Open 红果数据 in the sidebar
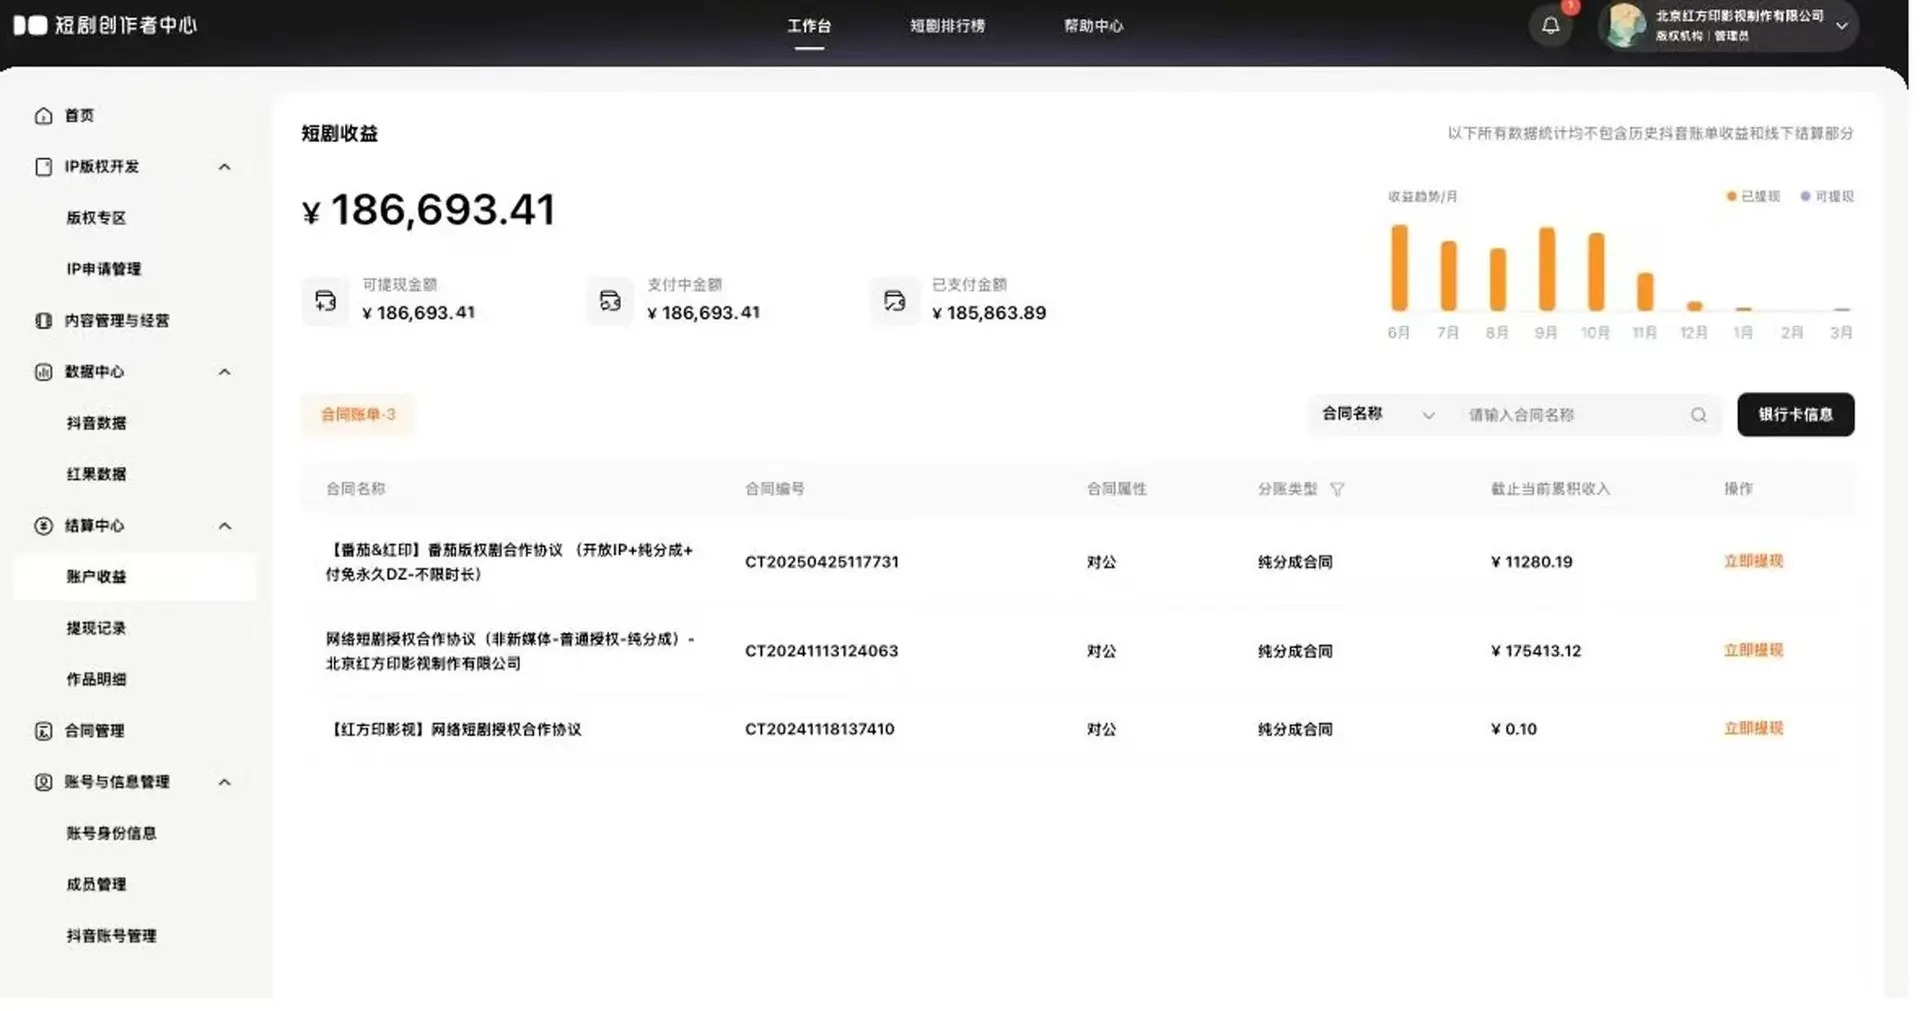The height and width of the screenshot is (1011, 1920). coord(96,474)
